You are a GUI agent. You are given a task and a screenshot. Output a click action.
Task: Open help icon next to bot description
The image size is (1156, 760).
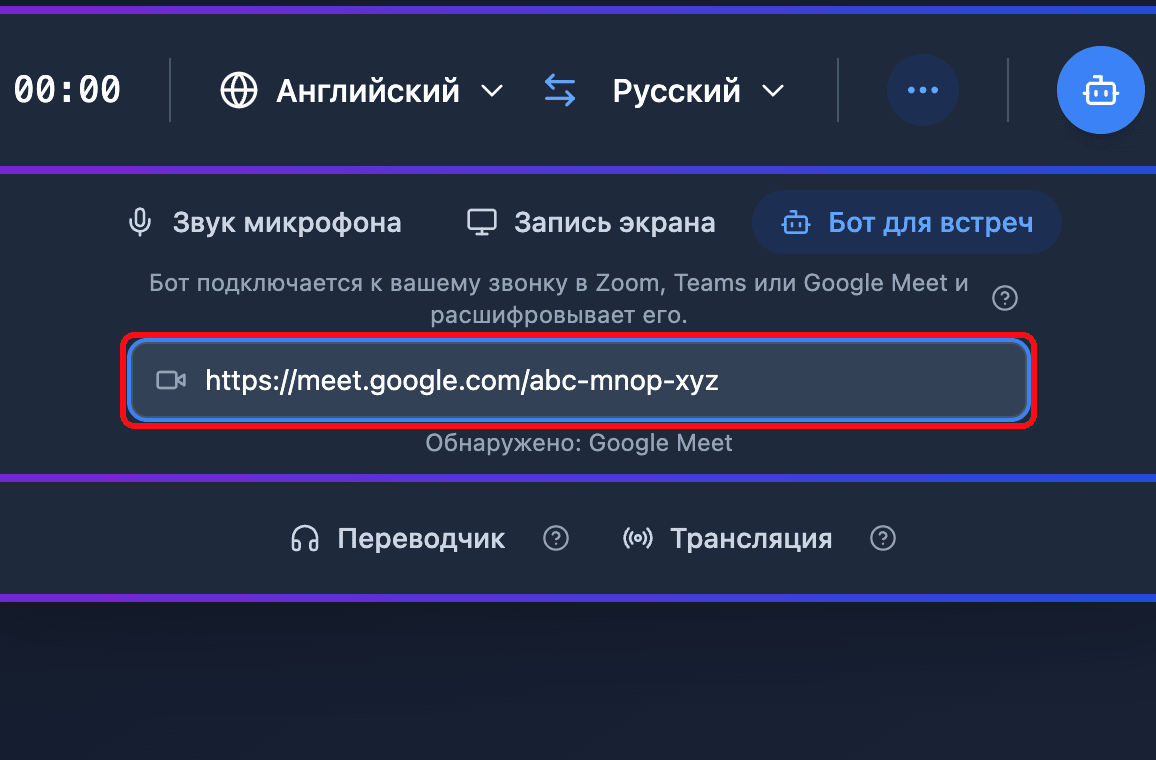pos(1005,298)
